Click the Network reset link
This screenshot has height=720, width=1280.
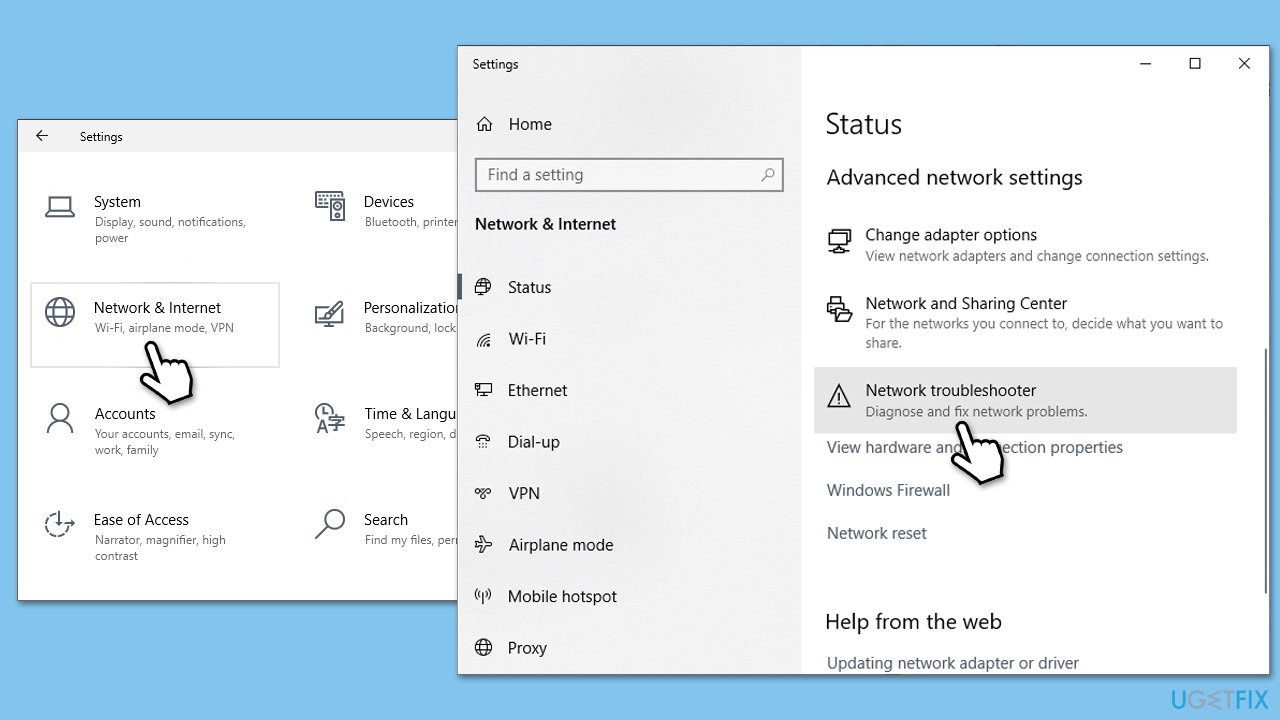pyautogui.click(x=877, y=533)
